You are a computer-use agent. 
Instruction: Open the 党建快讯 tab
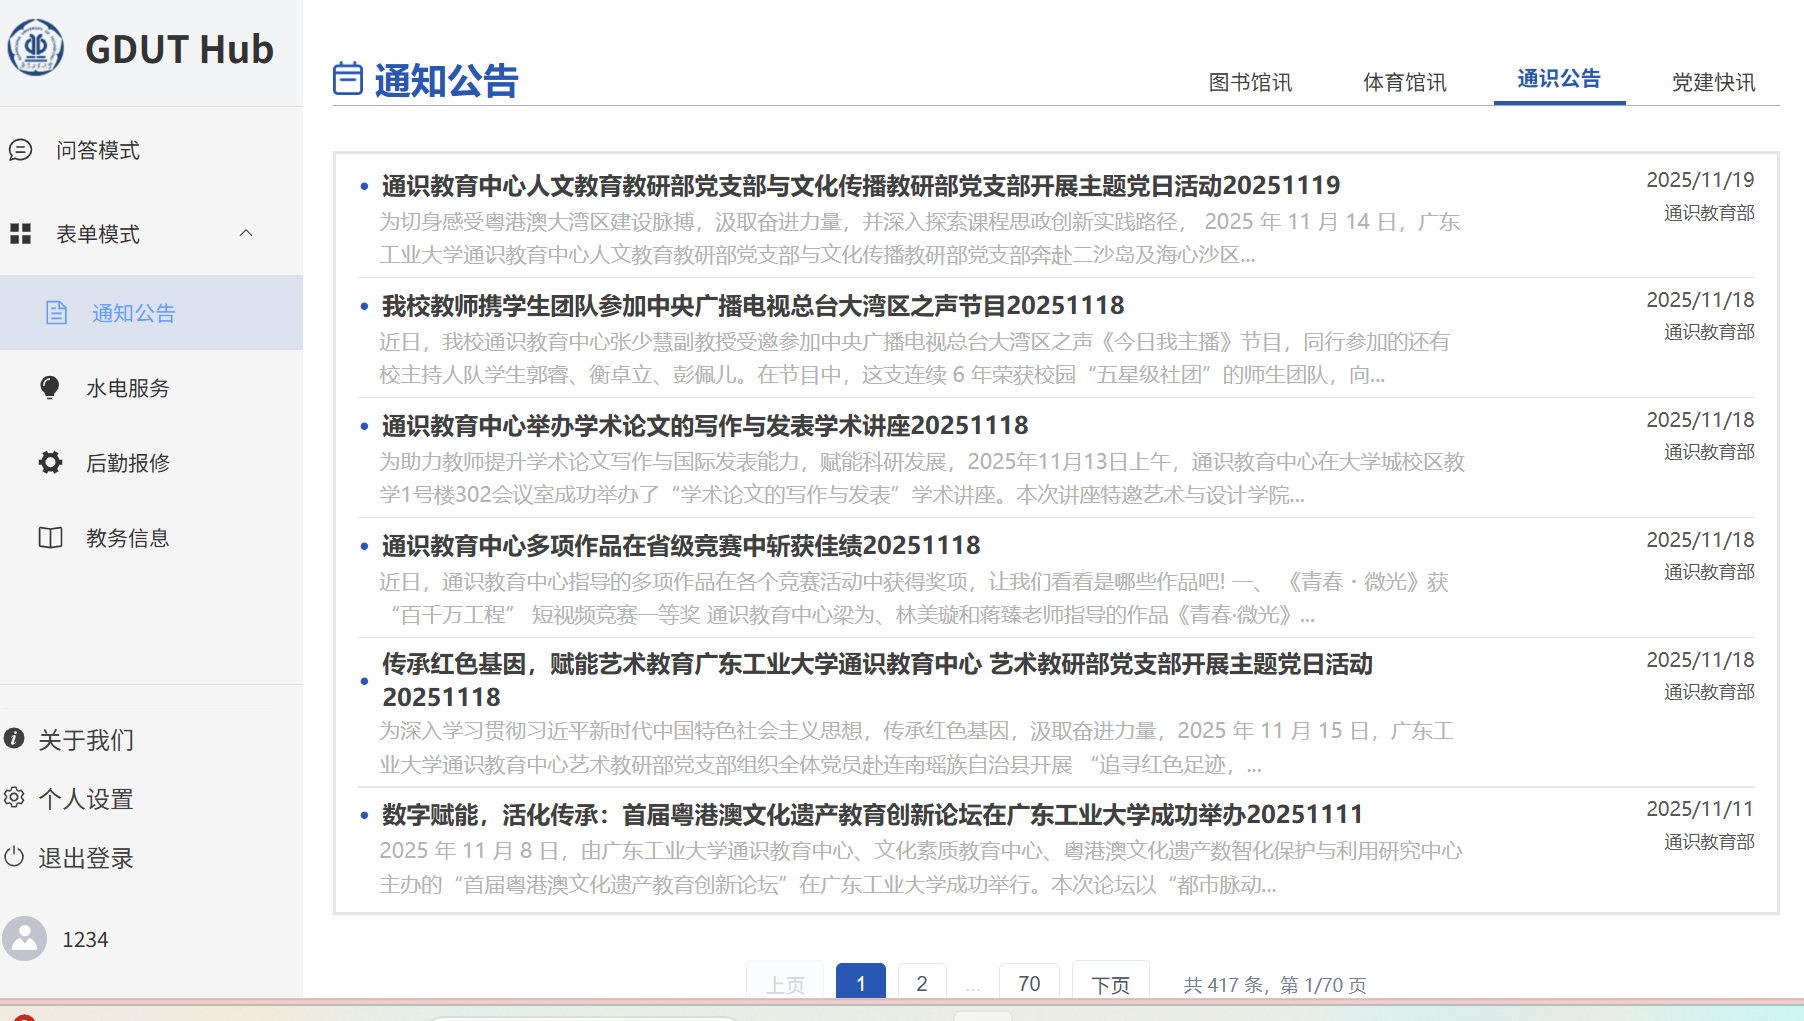pyautogui.click(x=1713, y=82)
